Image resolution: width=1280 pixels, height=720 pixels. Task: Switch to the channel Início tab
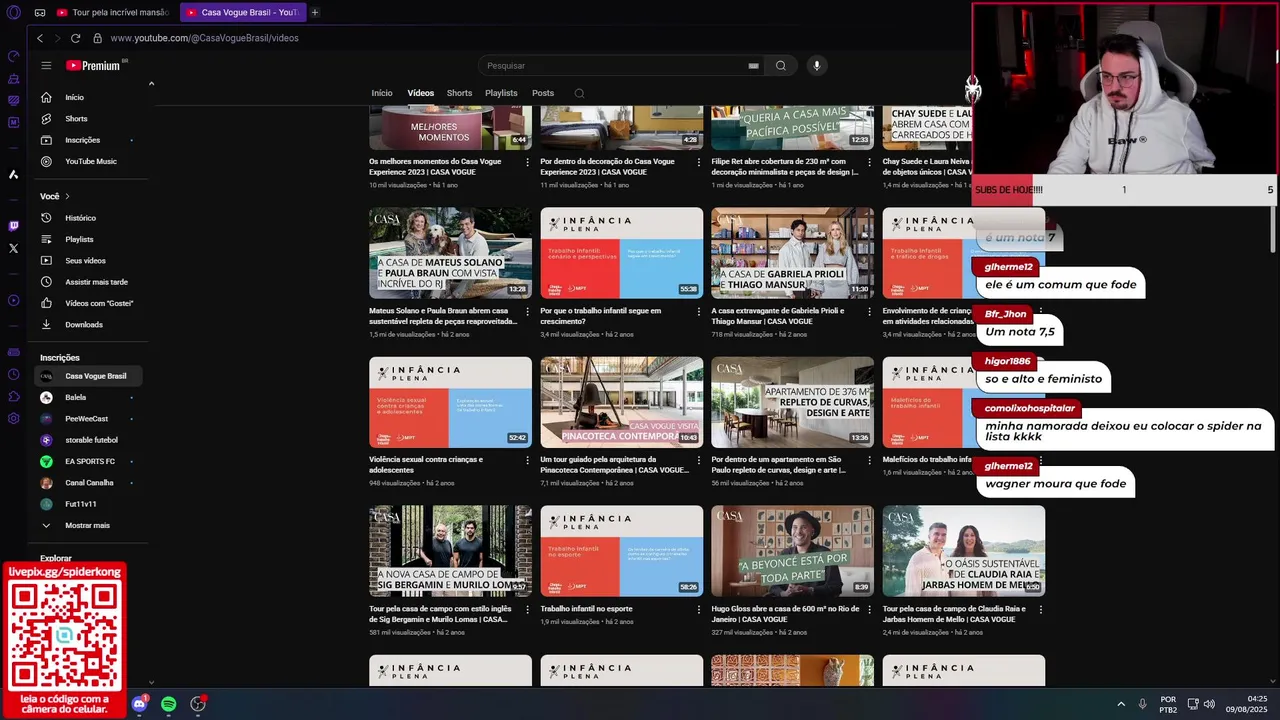click(382, 93)
